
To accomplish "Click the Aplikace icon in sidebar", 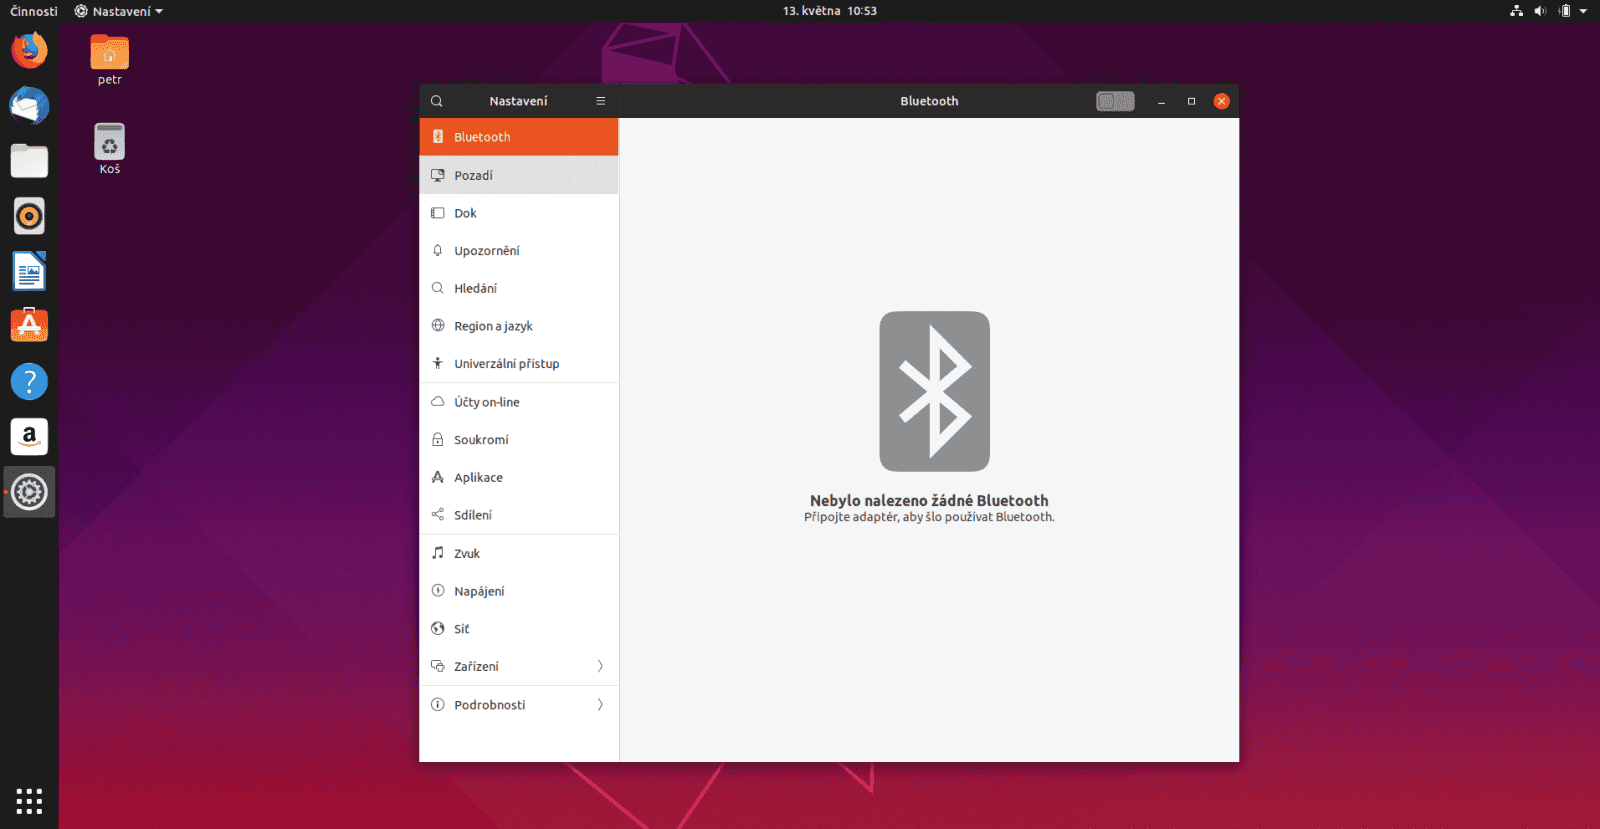I will 438,477.
